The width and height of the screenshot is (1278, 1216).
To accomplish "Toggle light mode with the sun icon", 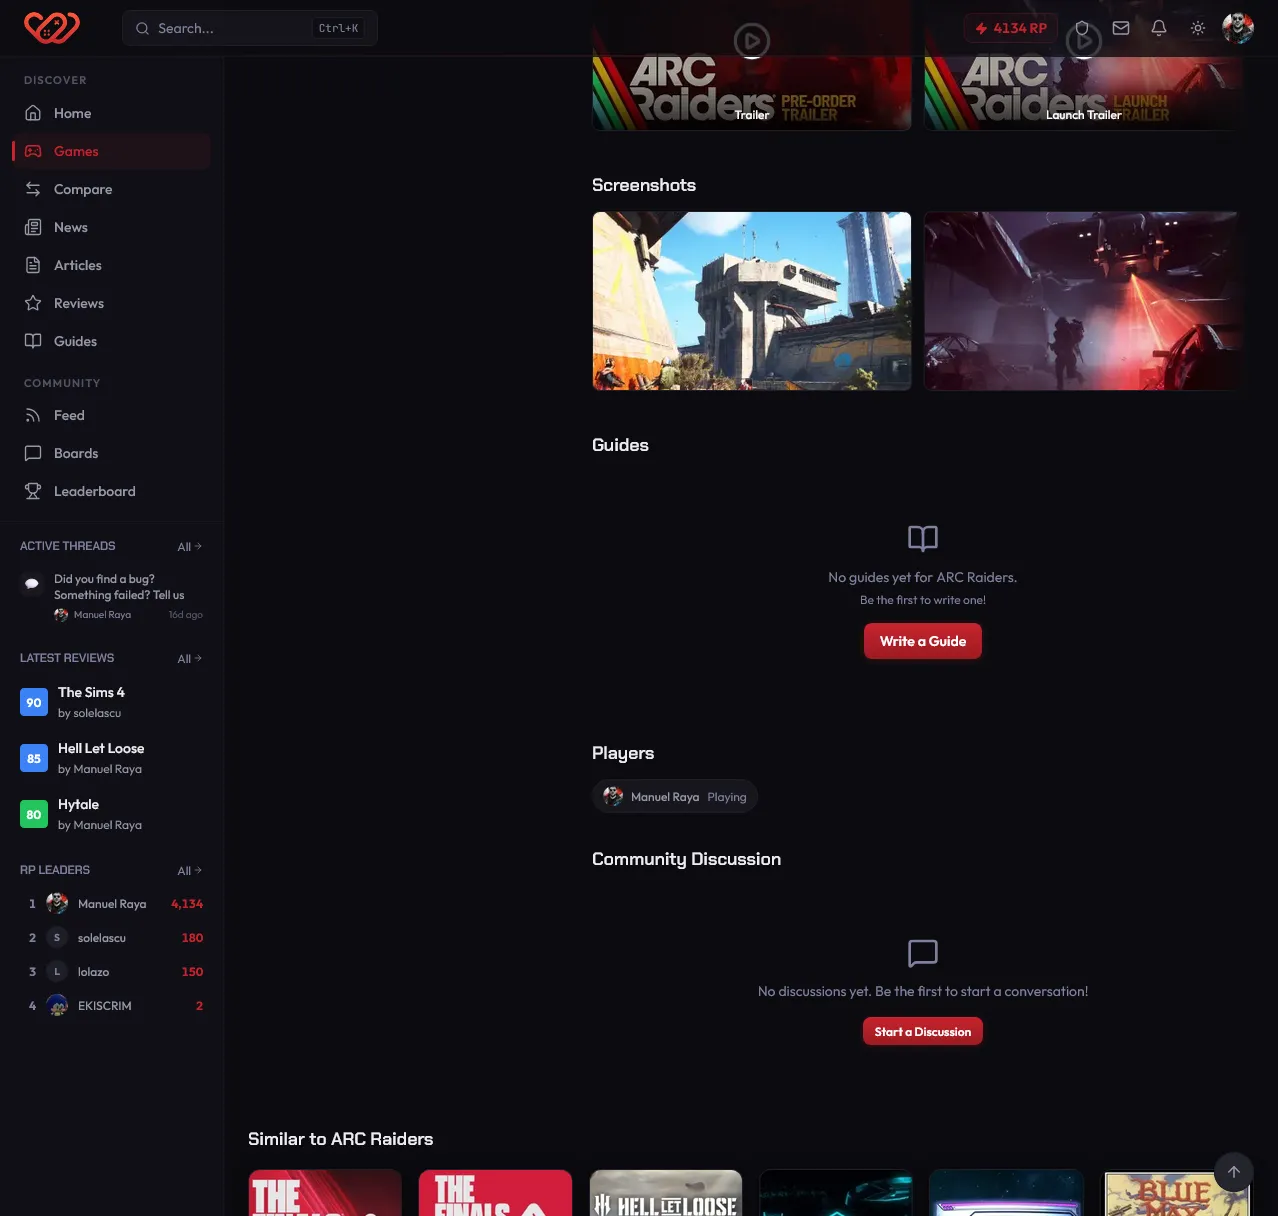I will 1198,28.
